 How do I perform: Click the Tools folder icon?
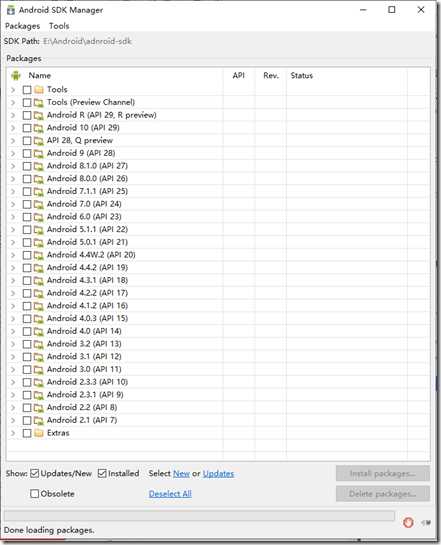[x=39, y=90]
